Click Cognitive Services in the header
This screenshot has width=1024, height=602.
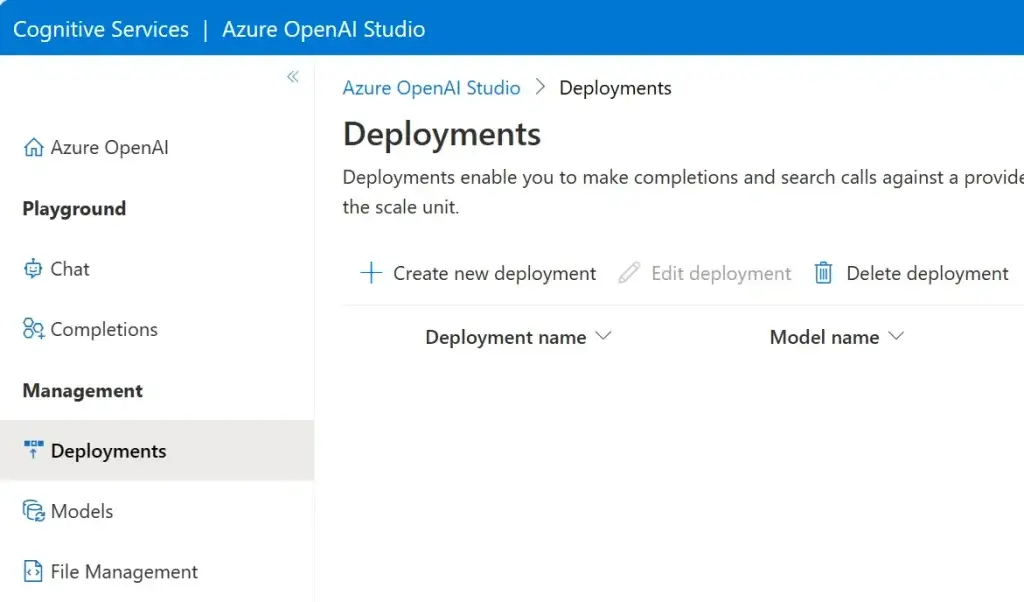pos(101,29)
